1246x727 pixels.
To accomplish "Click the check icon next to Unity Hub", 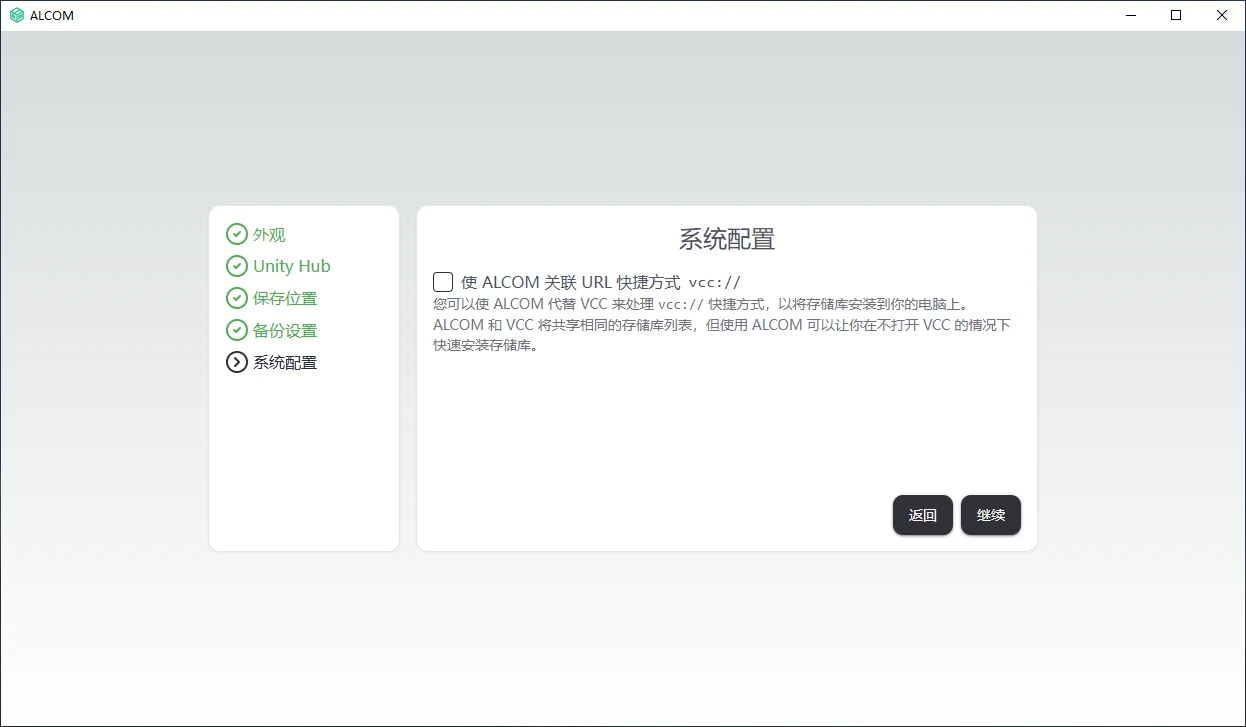I will click(237, 266).
